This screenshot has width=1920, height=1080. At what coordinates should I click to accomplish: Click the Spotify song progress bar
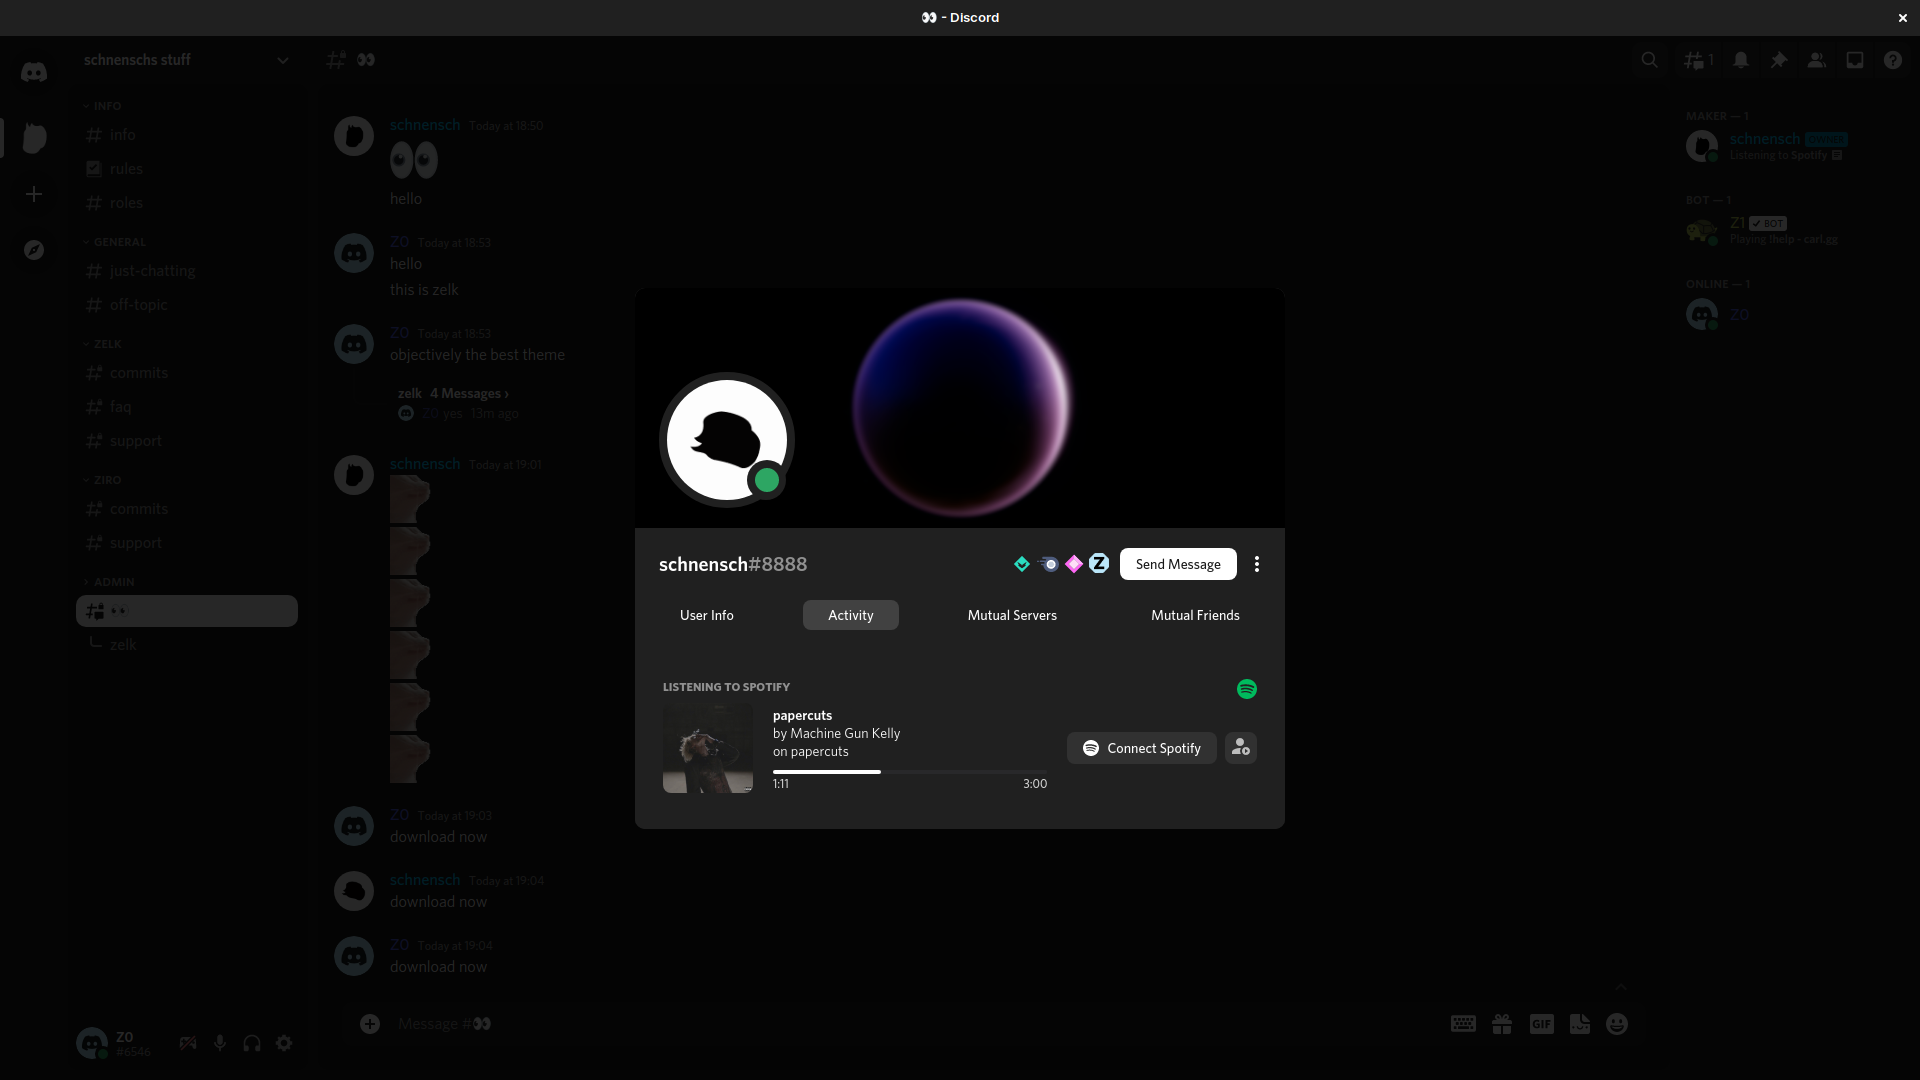(x=909, y=772)
